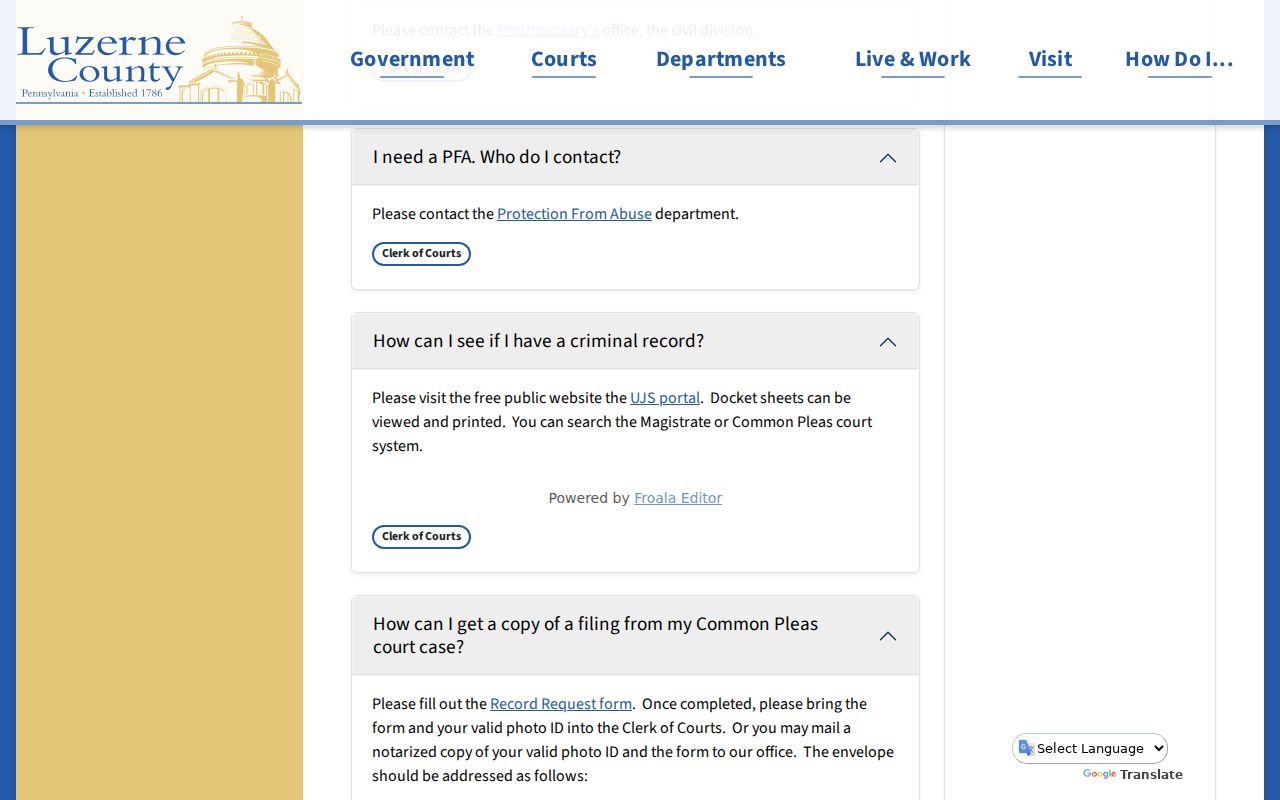Open the Select Language dropdown
The height and width of the screenshot is (800, 1280).
tap(1090, 748)
